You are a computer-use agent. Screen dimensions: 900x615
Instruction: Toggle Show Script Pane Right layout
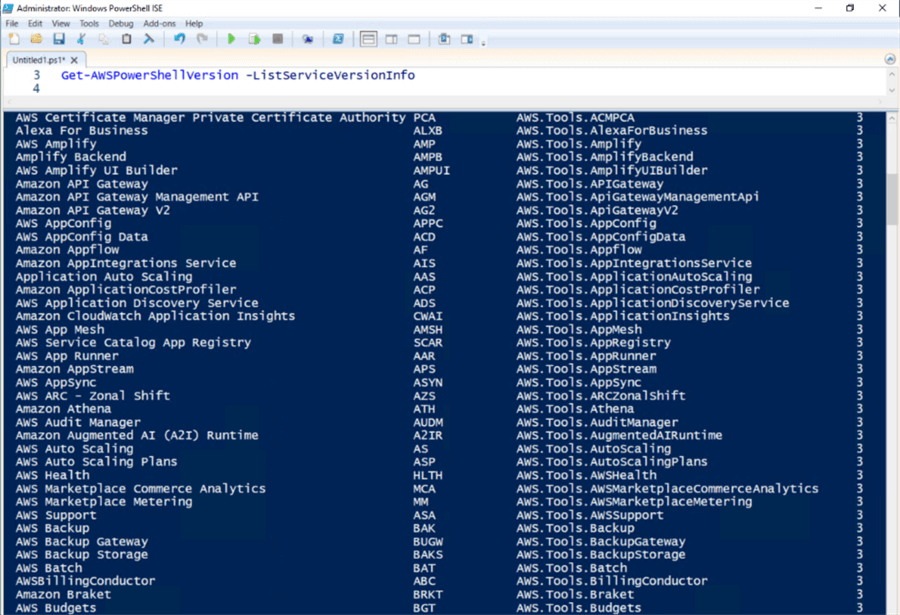(392, 37)
